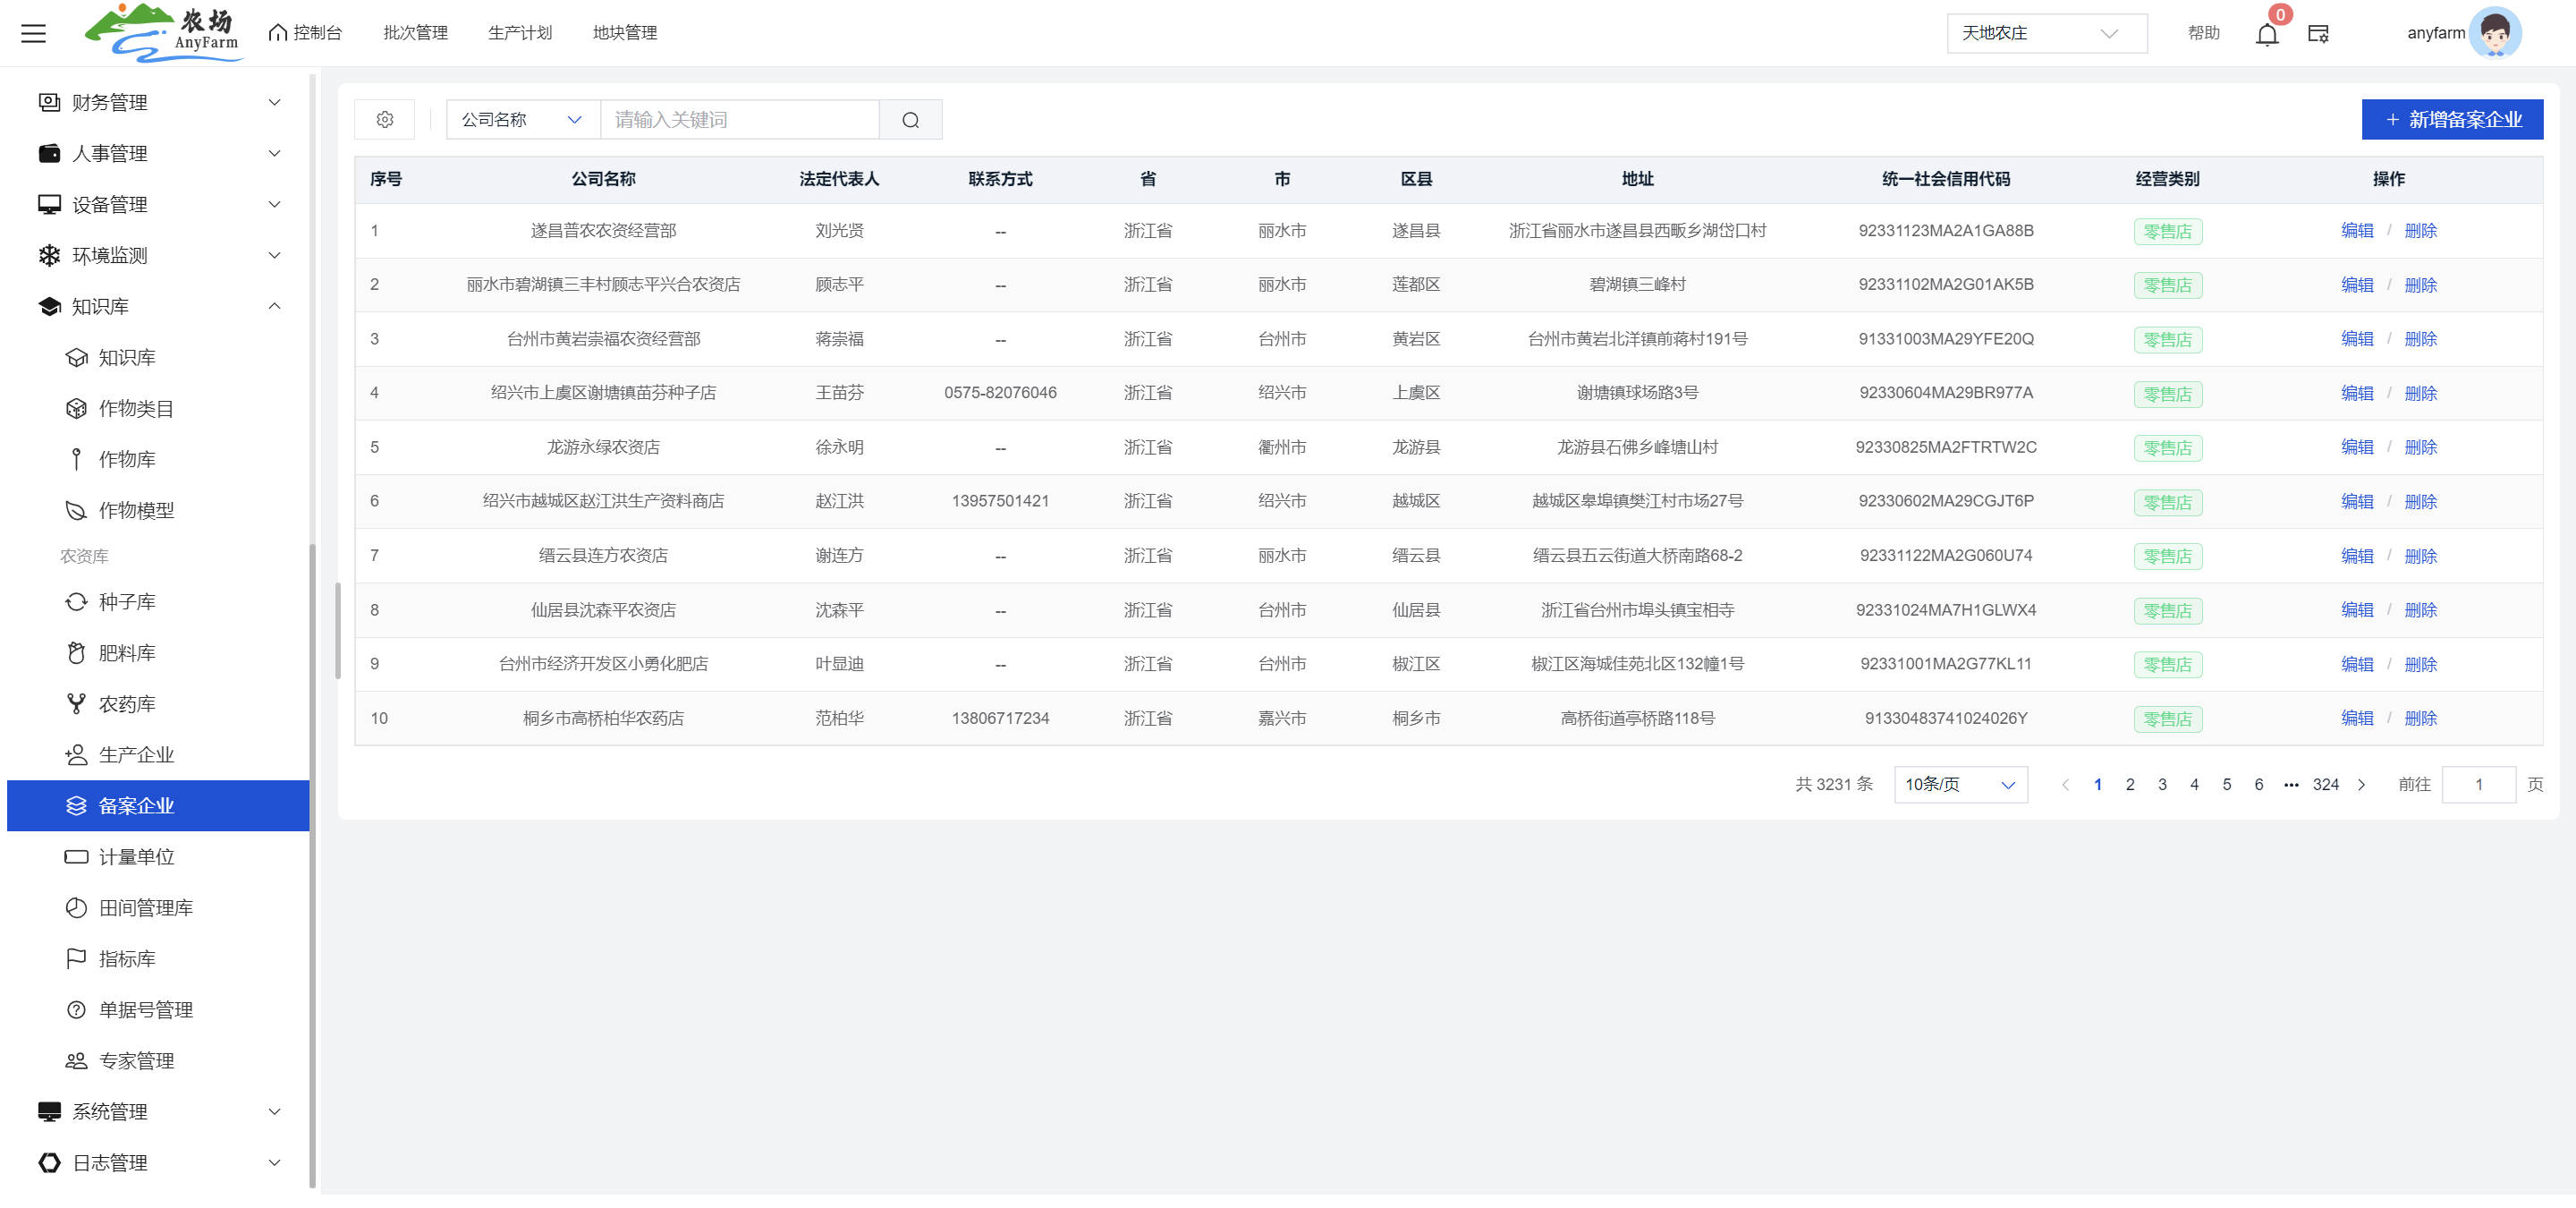
Task: Open 种子库 in the sidebar
Action: [x=127, y=602]
